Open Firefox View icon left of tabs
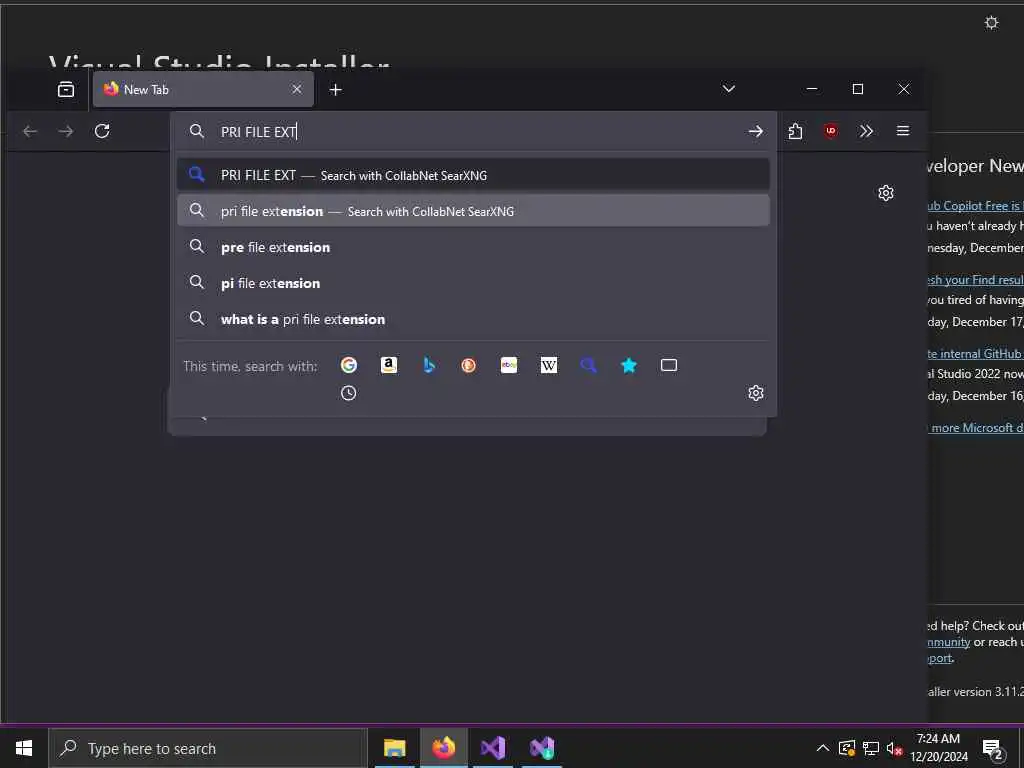 (x=66, y=89)
